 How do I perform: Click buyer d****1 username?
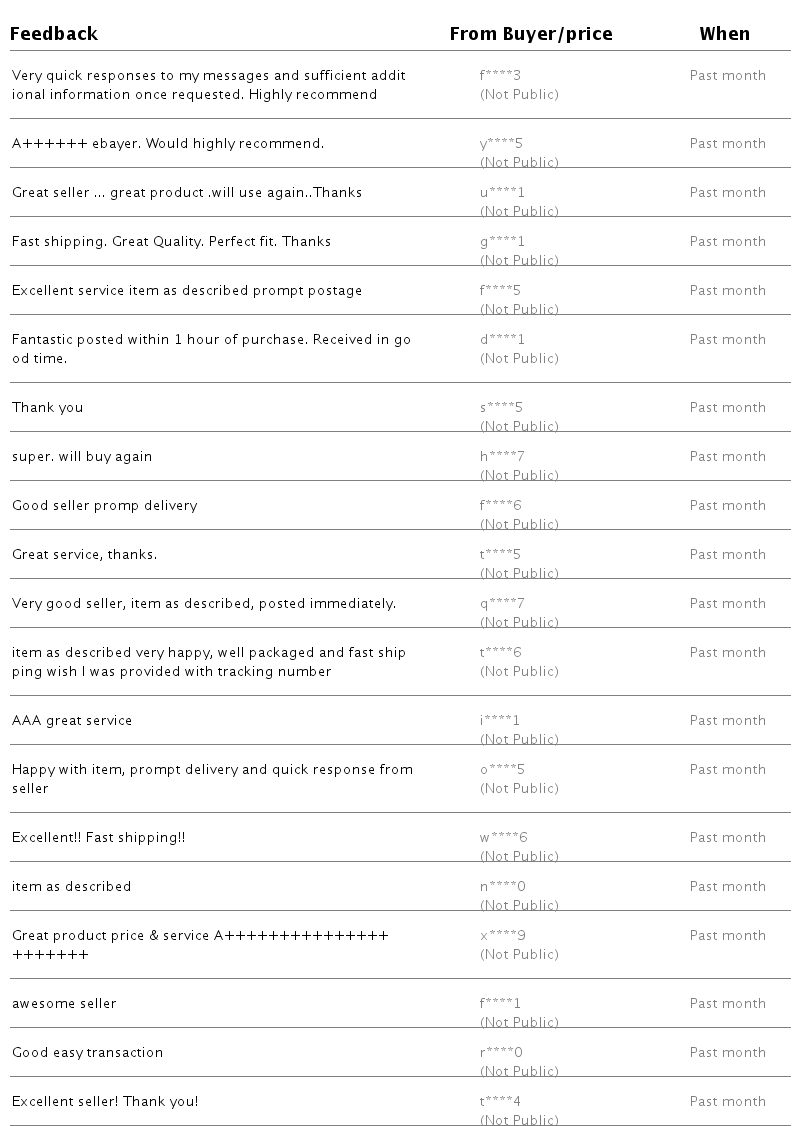point(502,339)
